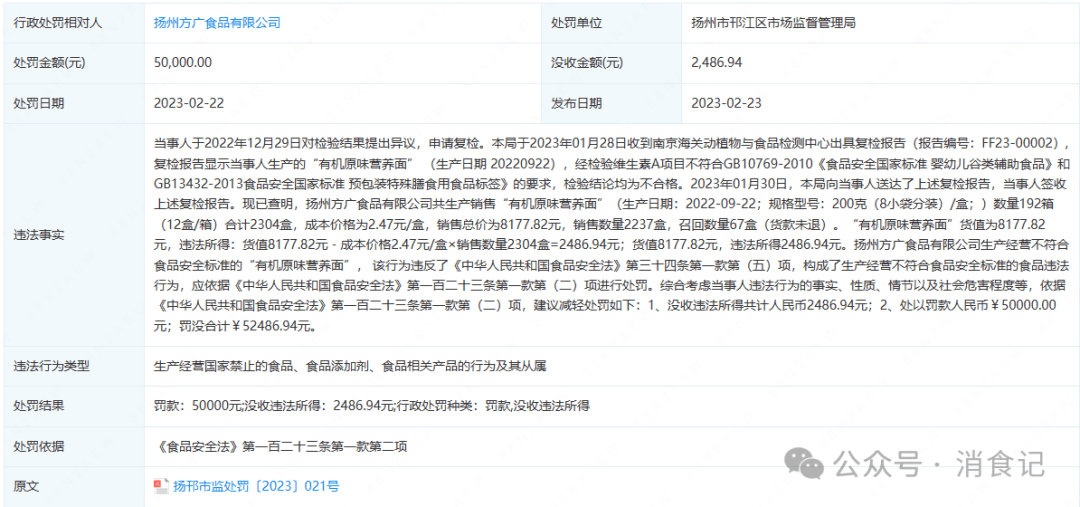Click the red document icon beside 原文 link

161,486
